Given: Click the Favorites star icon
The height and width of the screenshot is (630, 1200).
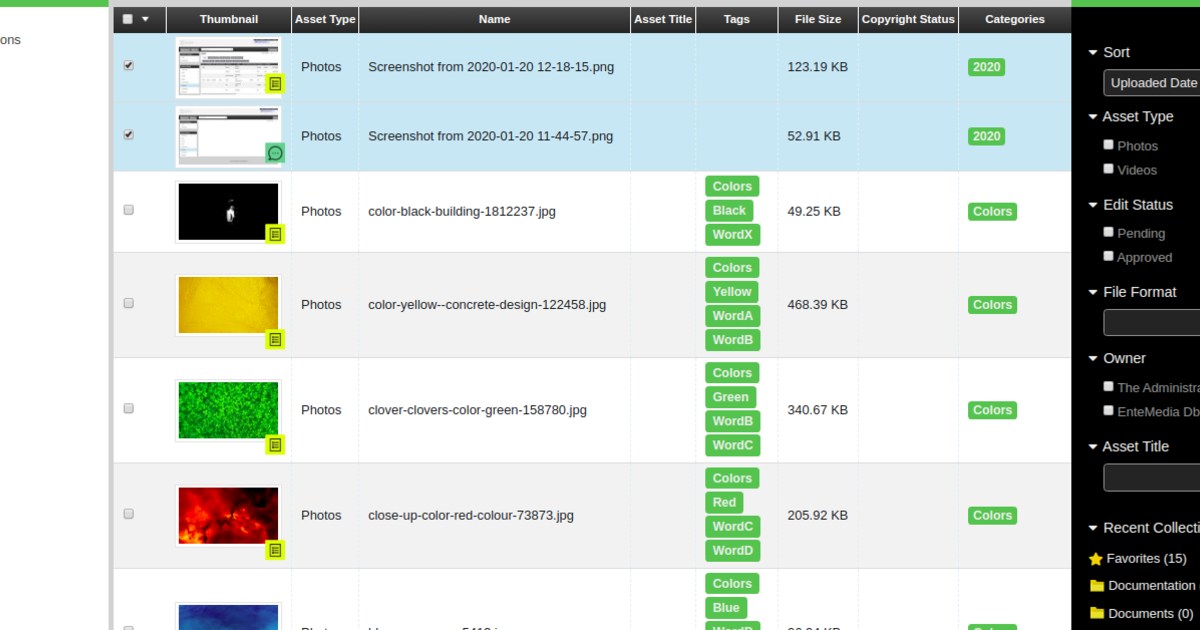Looking at the screenshot, I should (x=1096, y=559).
